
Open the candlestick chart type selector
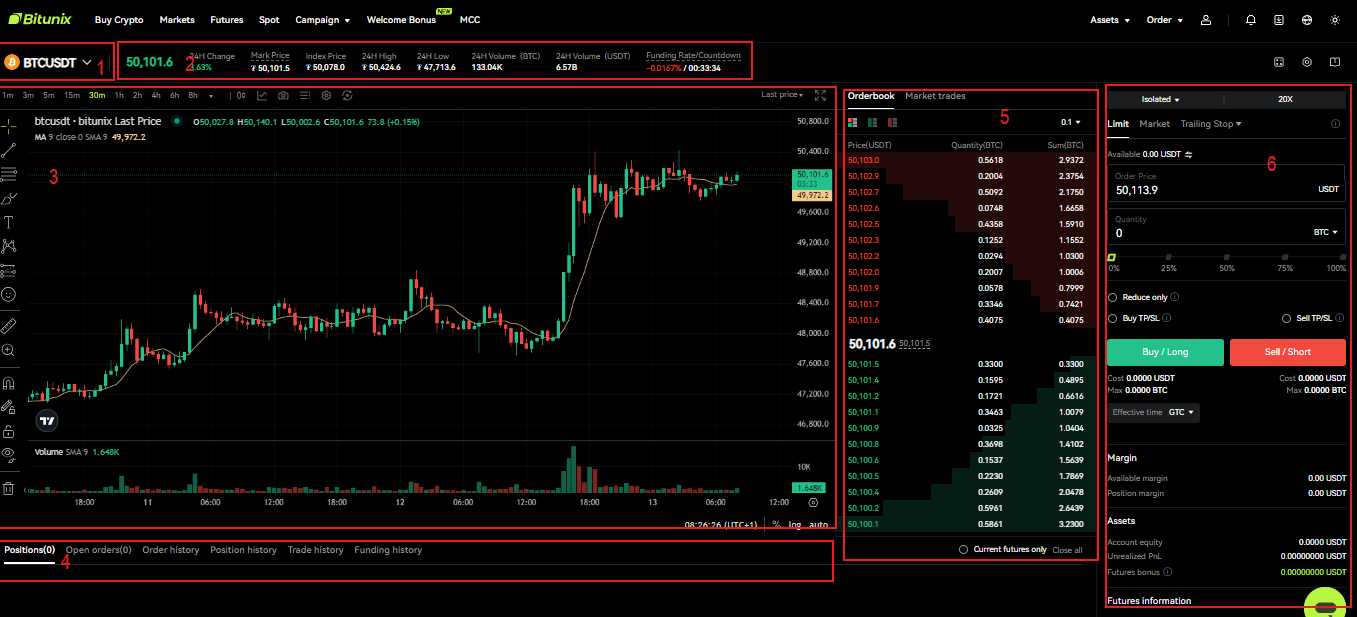241,96
